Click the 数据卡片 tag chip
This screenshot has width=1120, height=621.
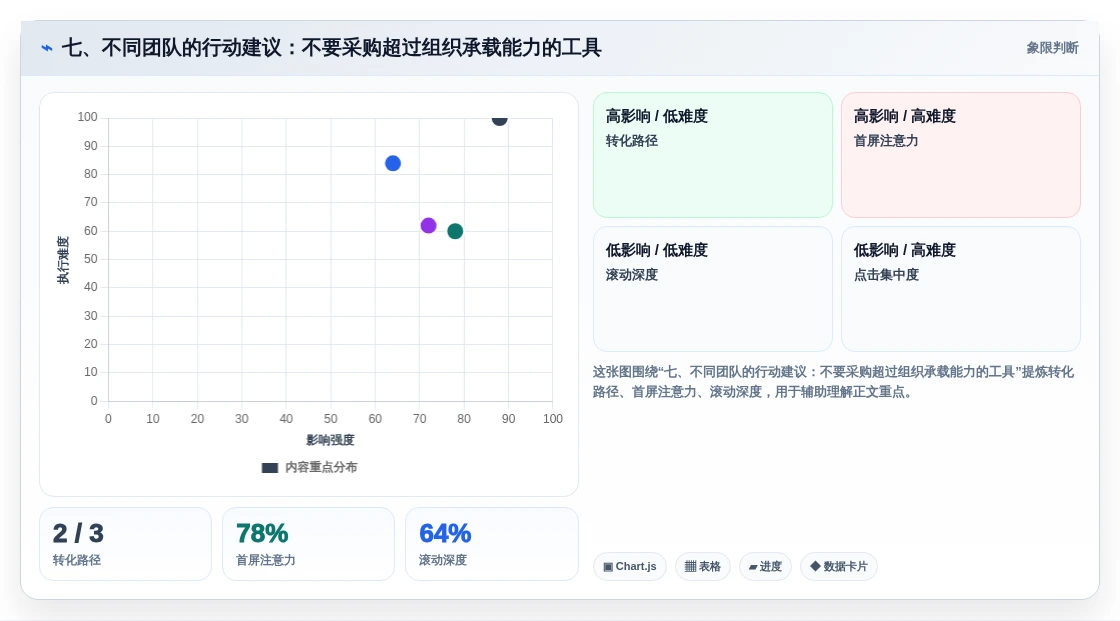pos(839,567)
